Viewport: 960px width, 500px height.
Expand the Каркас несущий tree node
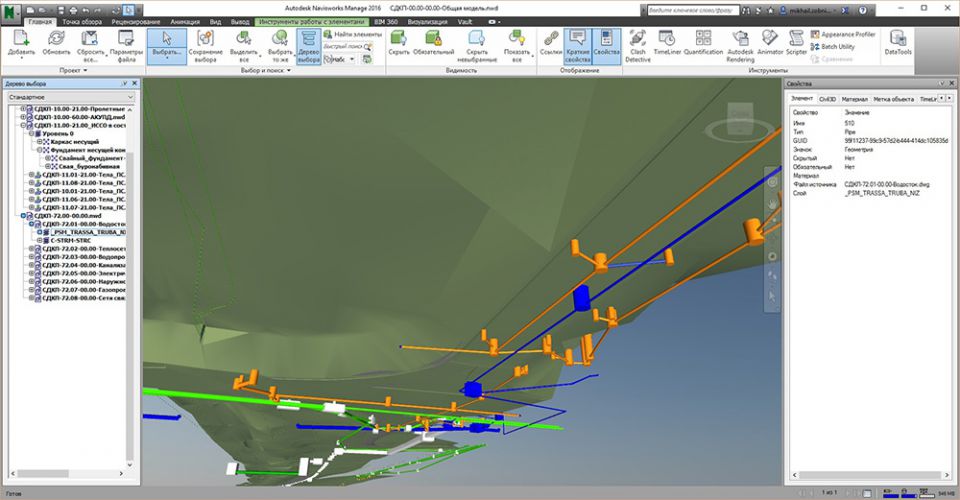(x=40, y=141)
